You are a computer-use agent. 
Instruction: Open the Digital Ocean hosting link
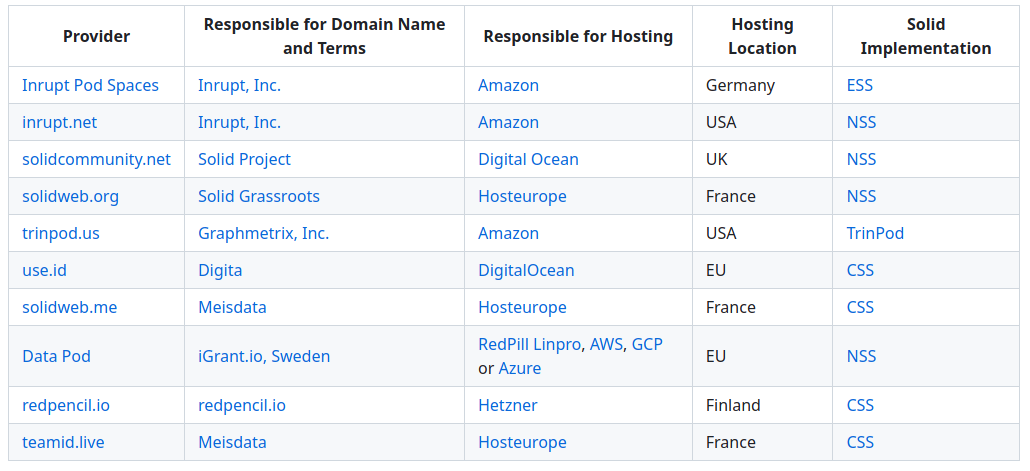(528, 159)
